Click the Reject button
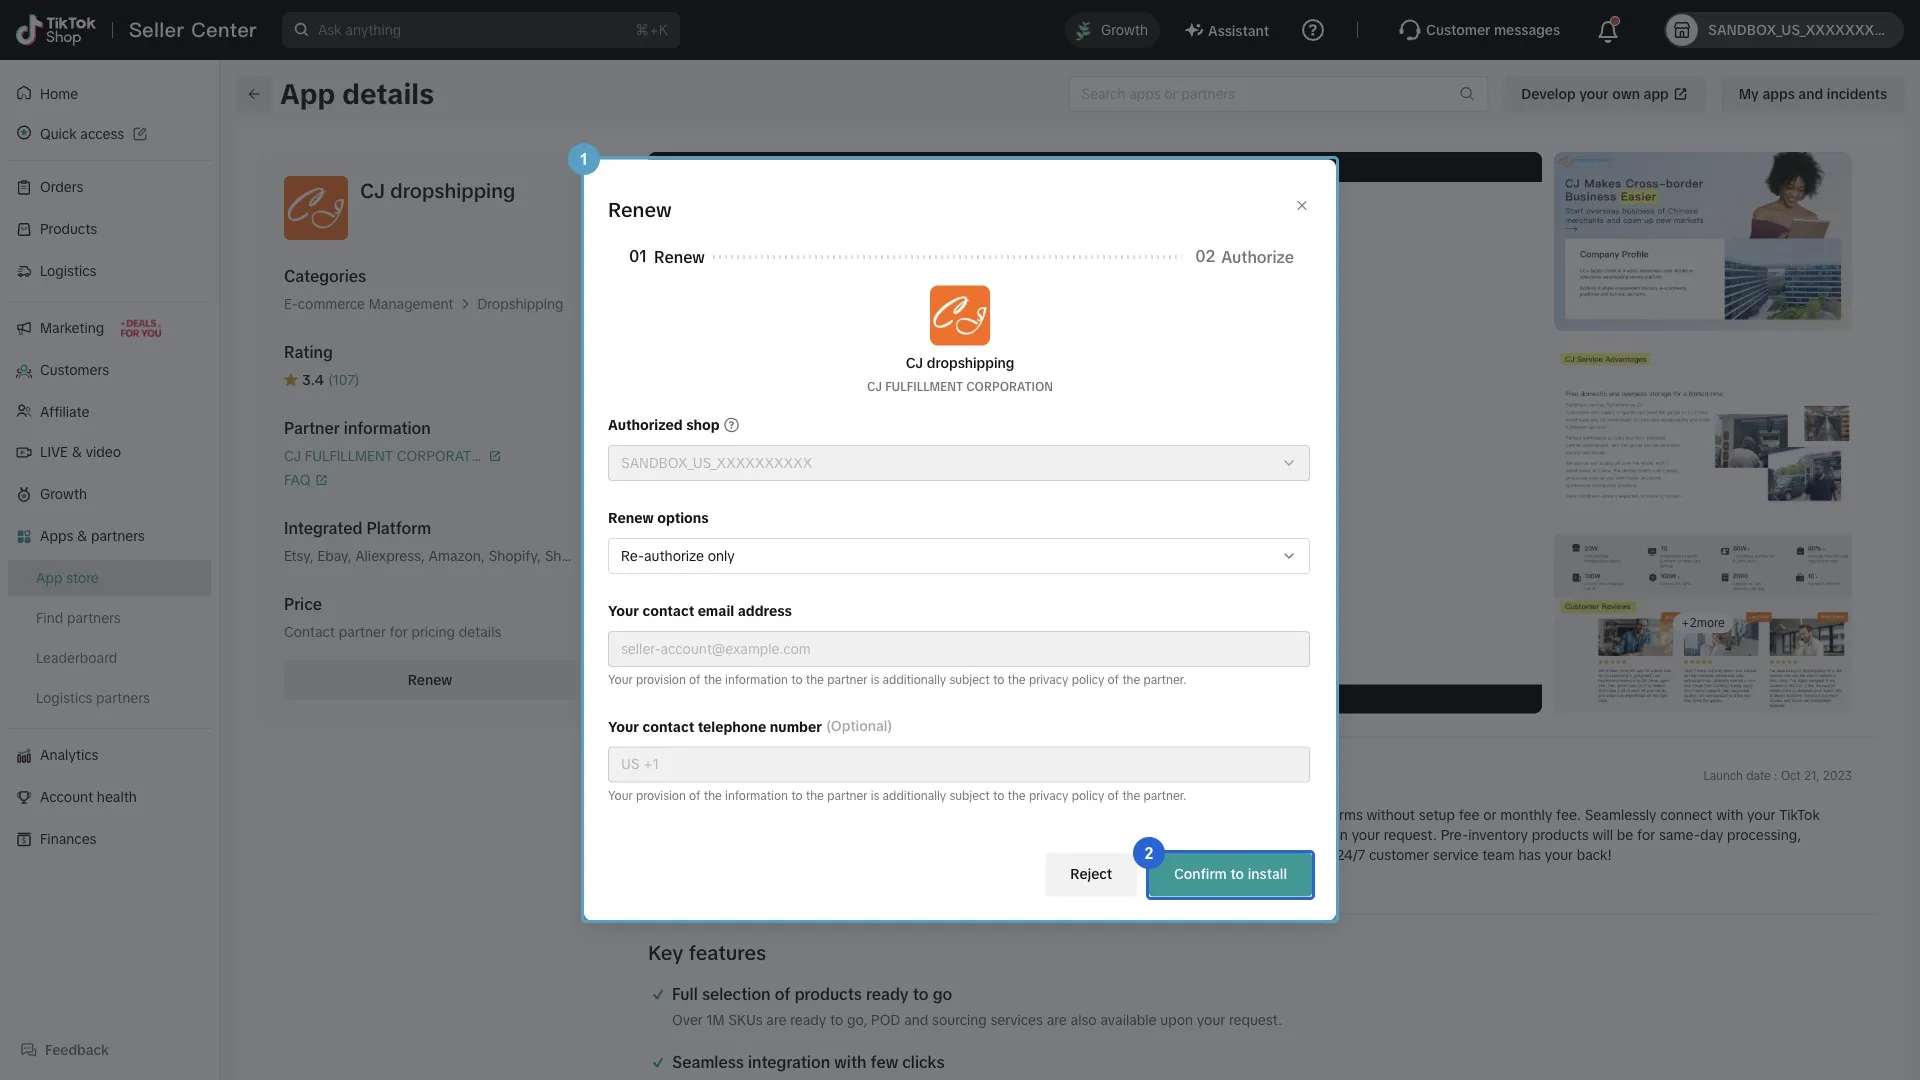 coord(1091,875)
